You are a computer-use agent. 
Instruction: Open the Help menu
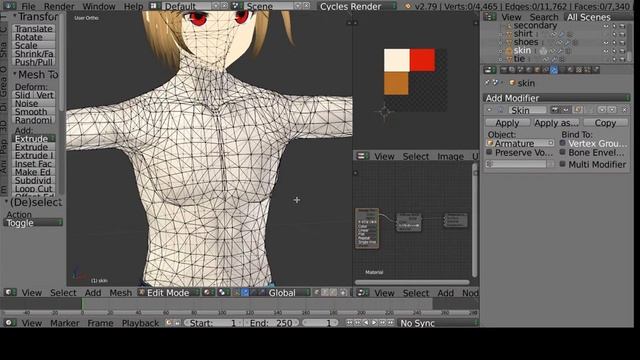(x=133, y=7)
